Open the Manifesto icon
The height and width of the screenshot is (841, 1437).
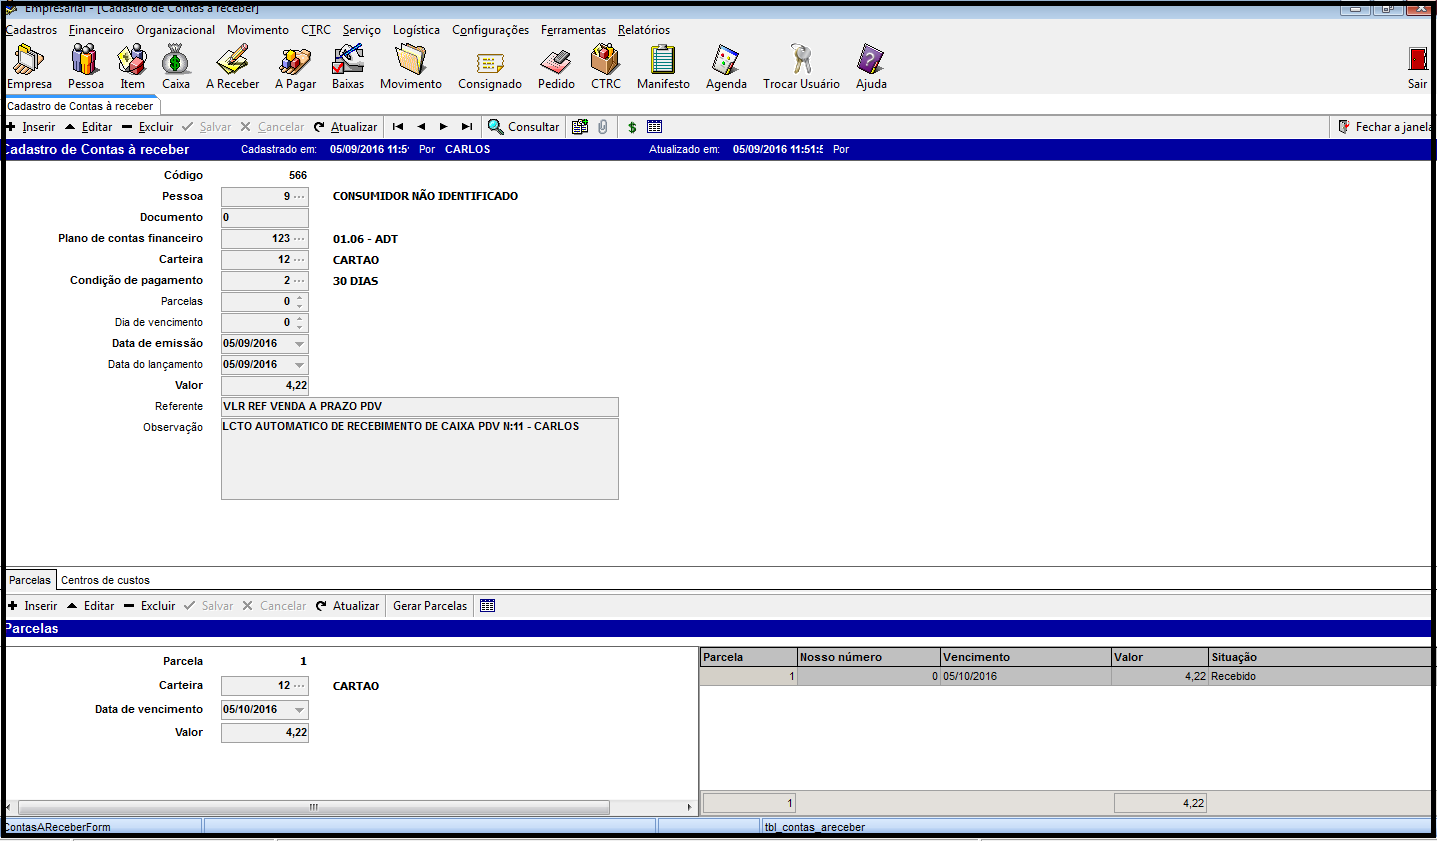pyautogui.click(x=663, y=67)
